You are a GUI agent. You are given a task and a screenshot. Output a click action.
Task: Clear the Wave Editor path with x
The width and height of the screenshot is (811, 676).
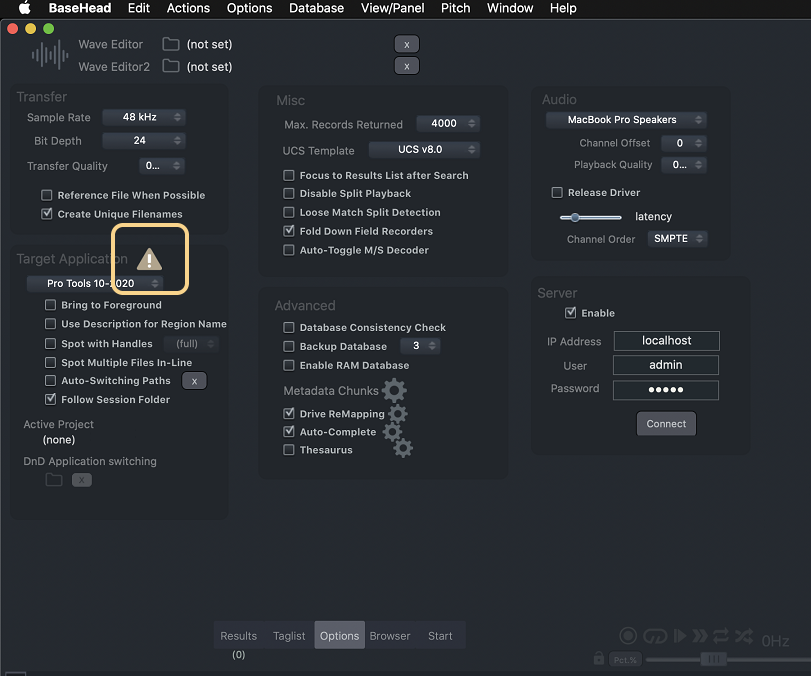tap(407, 44)
